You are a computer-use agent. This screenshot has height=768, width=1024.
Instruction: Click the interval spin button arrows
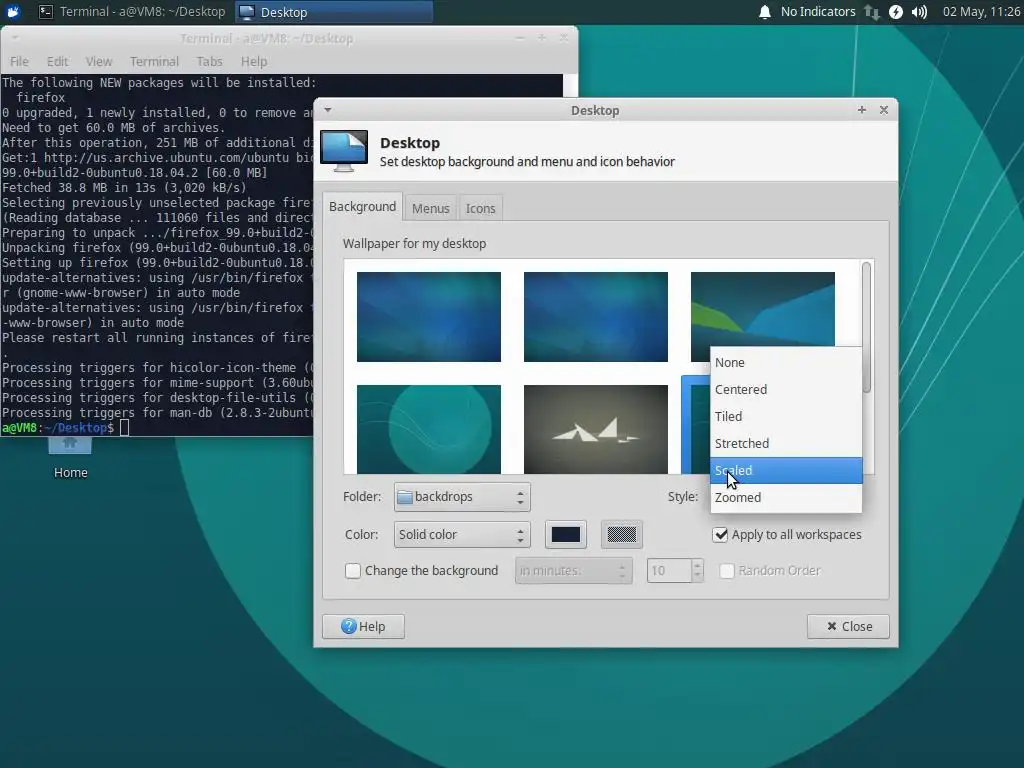(x=697, y=571)
